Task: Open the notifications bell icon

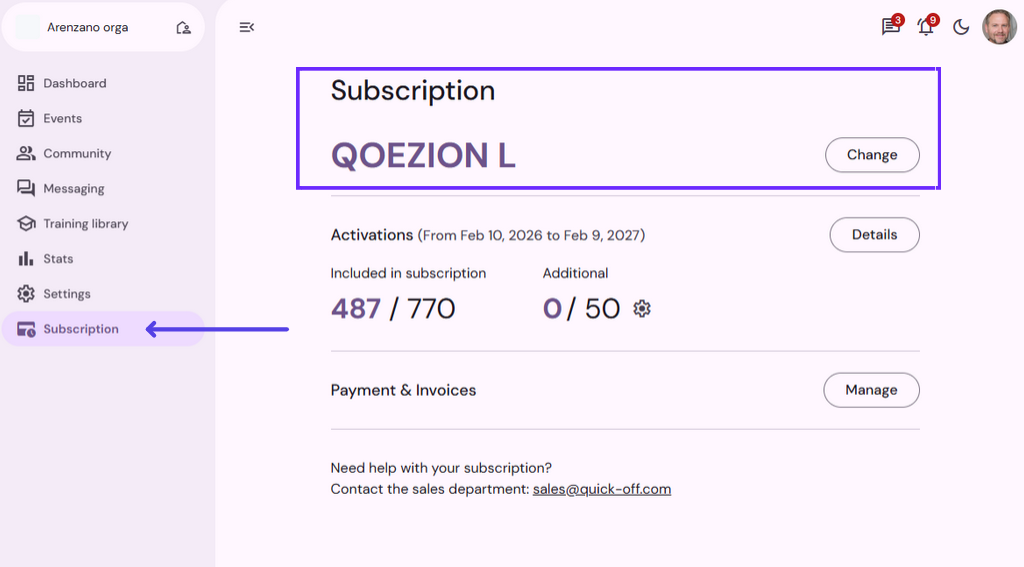Action: click(x=926, y=27)
